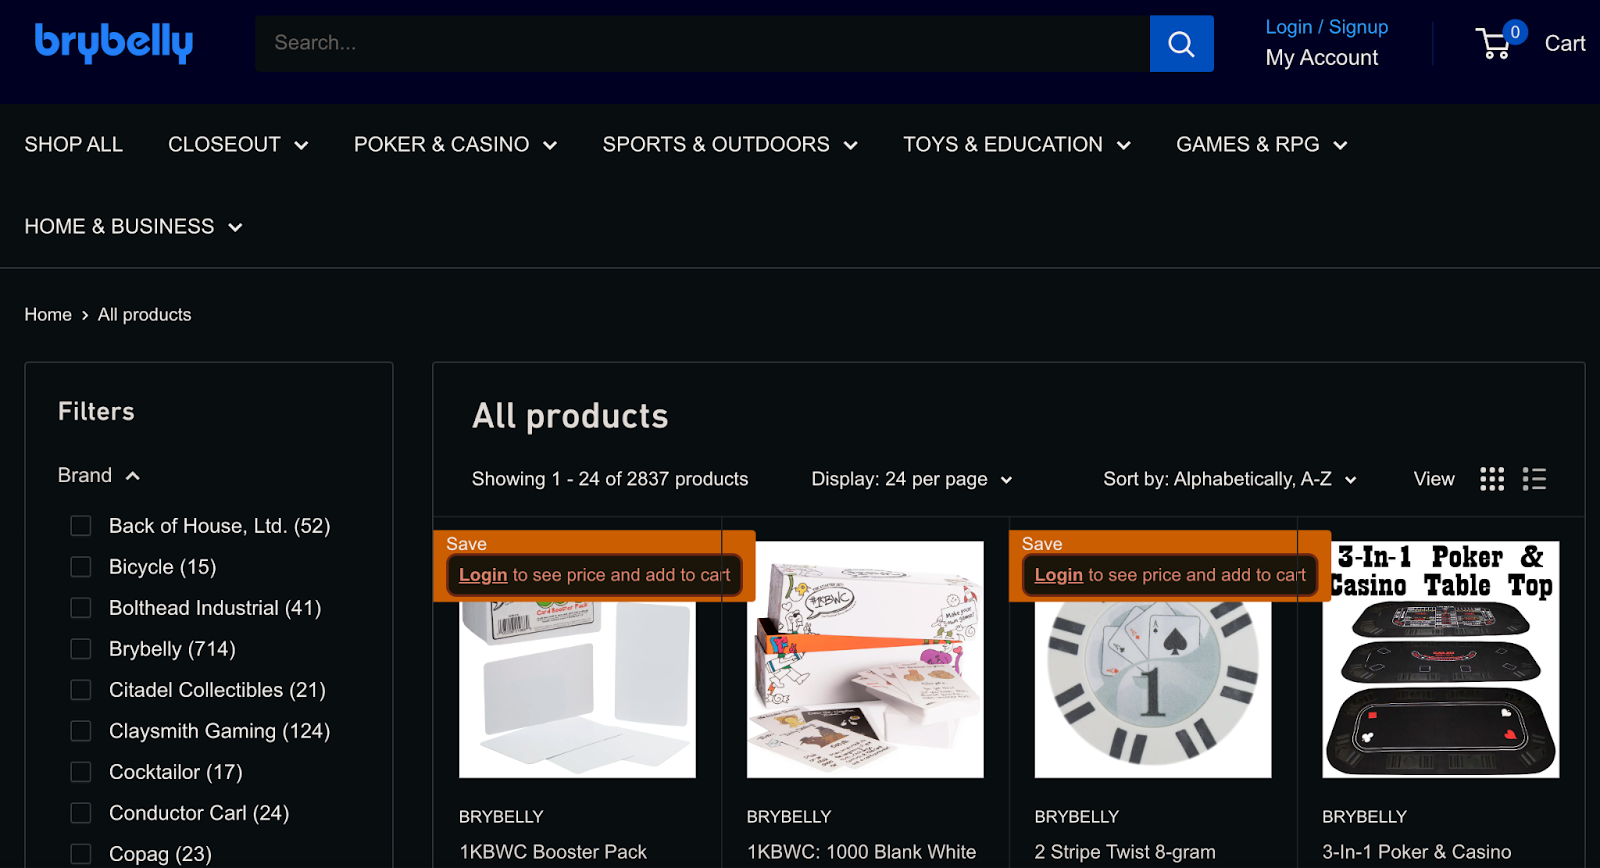The image size is (1600, 868).
Task: Expand the GAMES & RPG menu
Action: pos(1262,144)
